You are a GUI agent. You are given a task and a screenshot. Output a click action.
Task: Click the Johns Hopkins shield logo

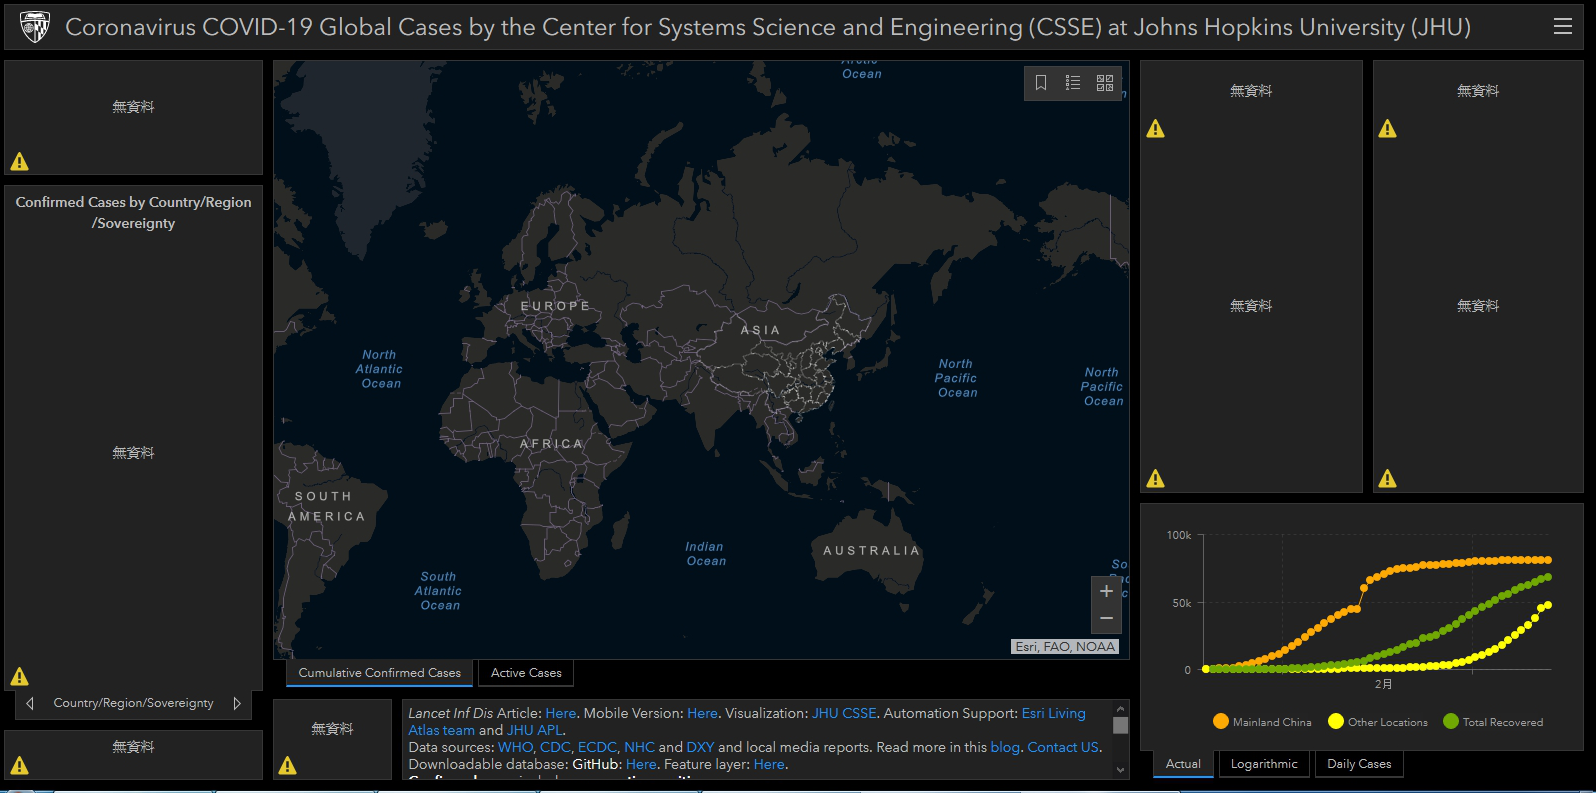(x=35, y=27)
